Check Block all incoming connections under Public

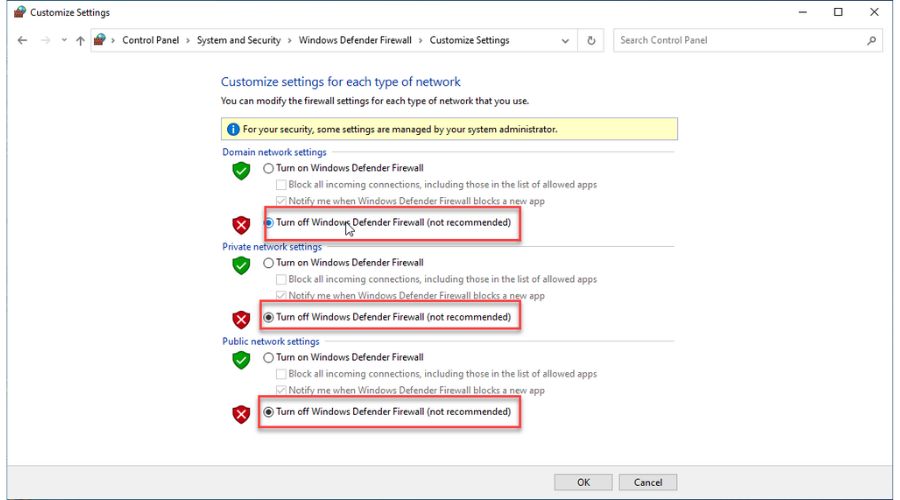pos(281,374)
